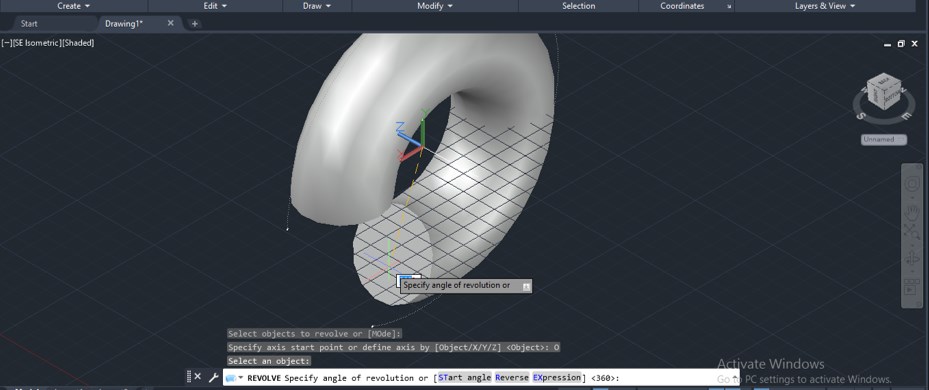The image size is (929, 390).
Task: Select the Orbit navigation tool
Action: pos(911,260)
